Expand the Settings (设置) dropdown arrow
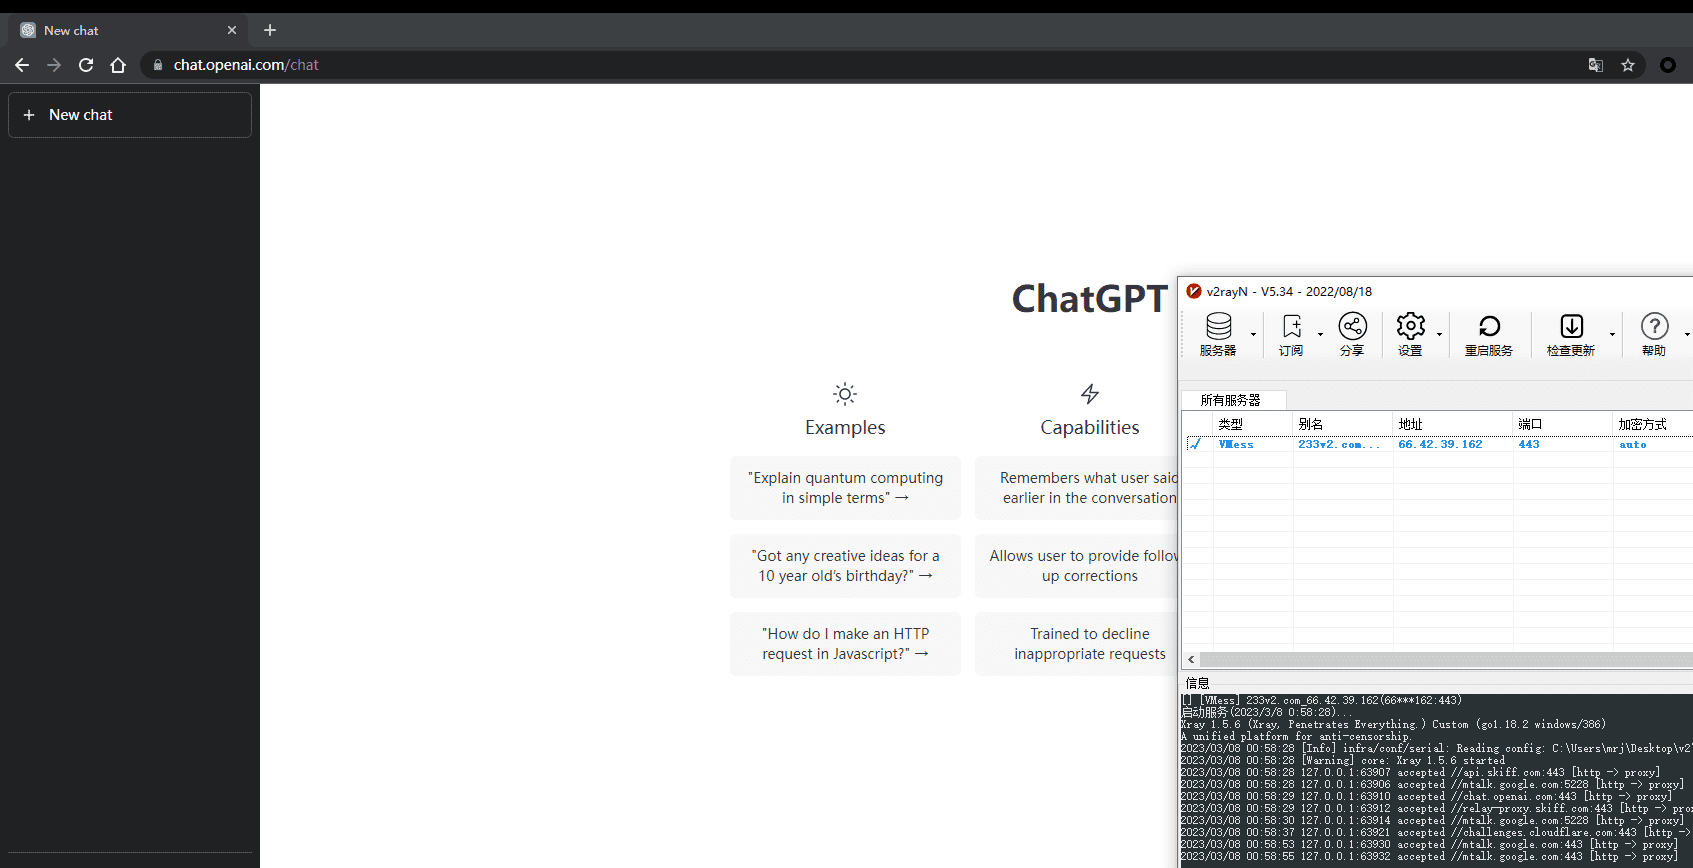This screenshot has height=868, width=1693. tap(1440, 334)
